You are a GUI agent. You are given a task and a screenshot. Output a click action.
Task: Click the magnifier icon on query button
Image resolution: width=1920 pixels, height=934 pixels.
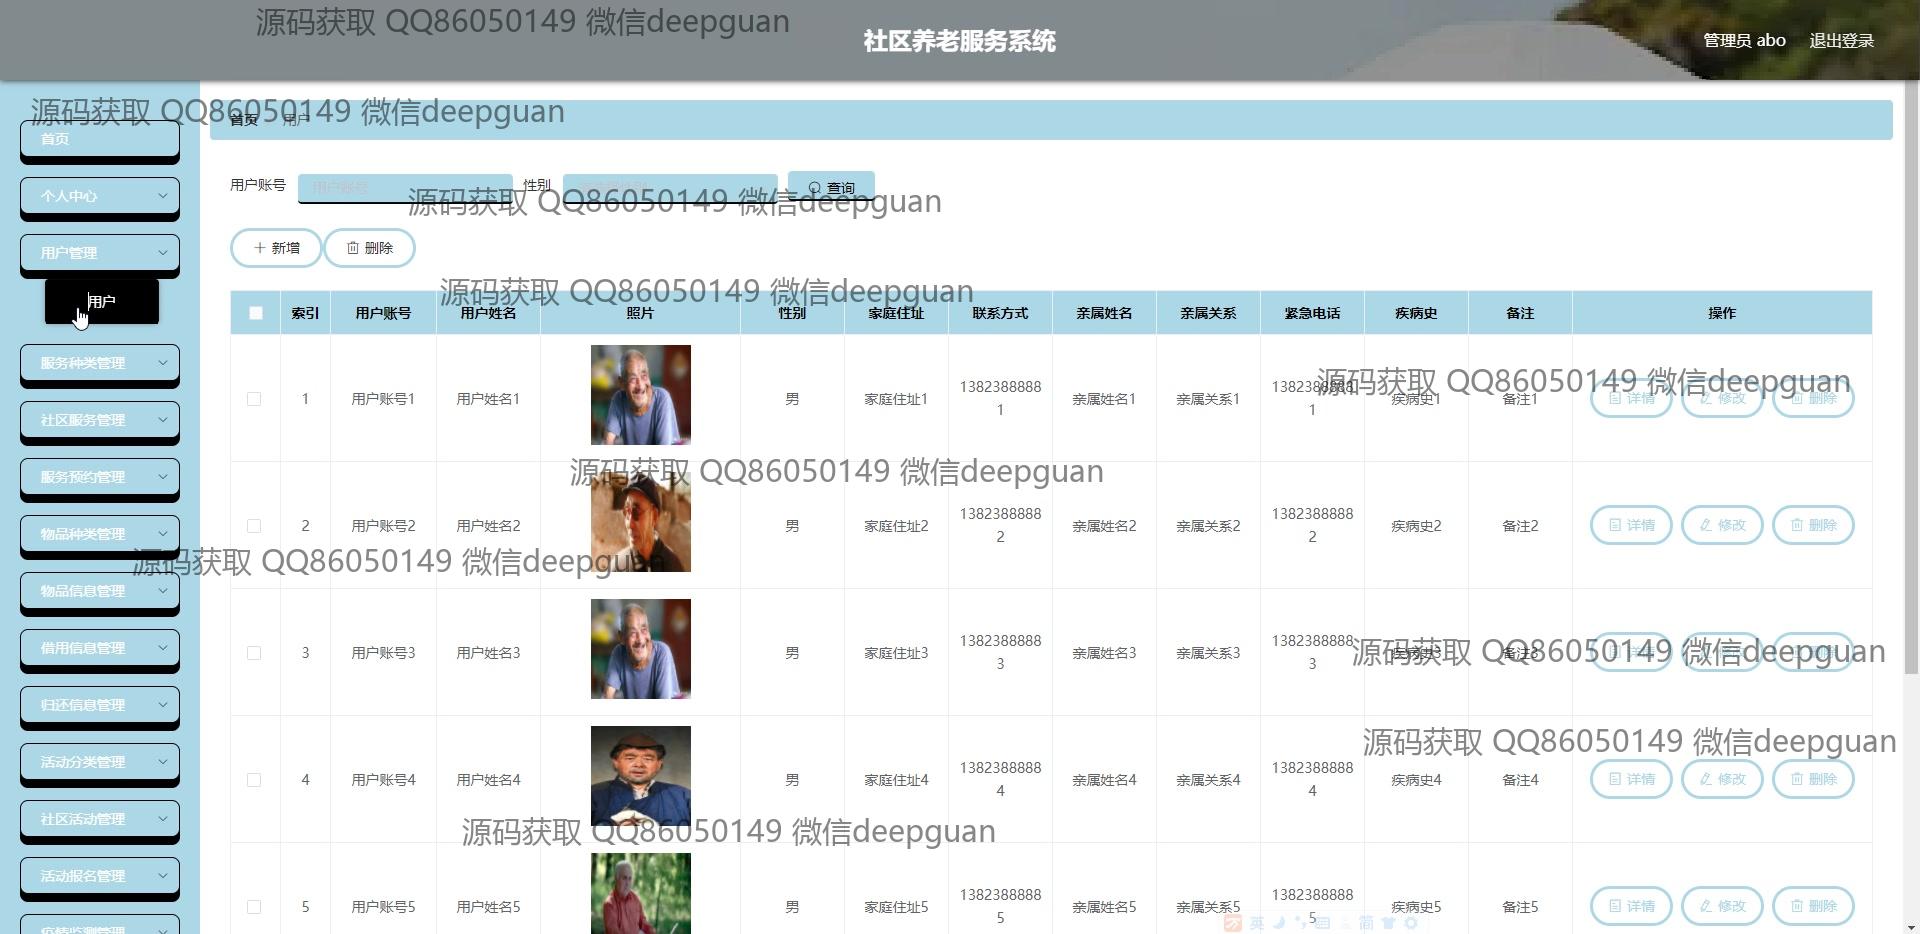pos(814,188)
